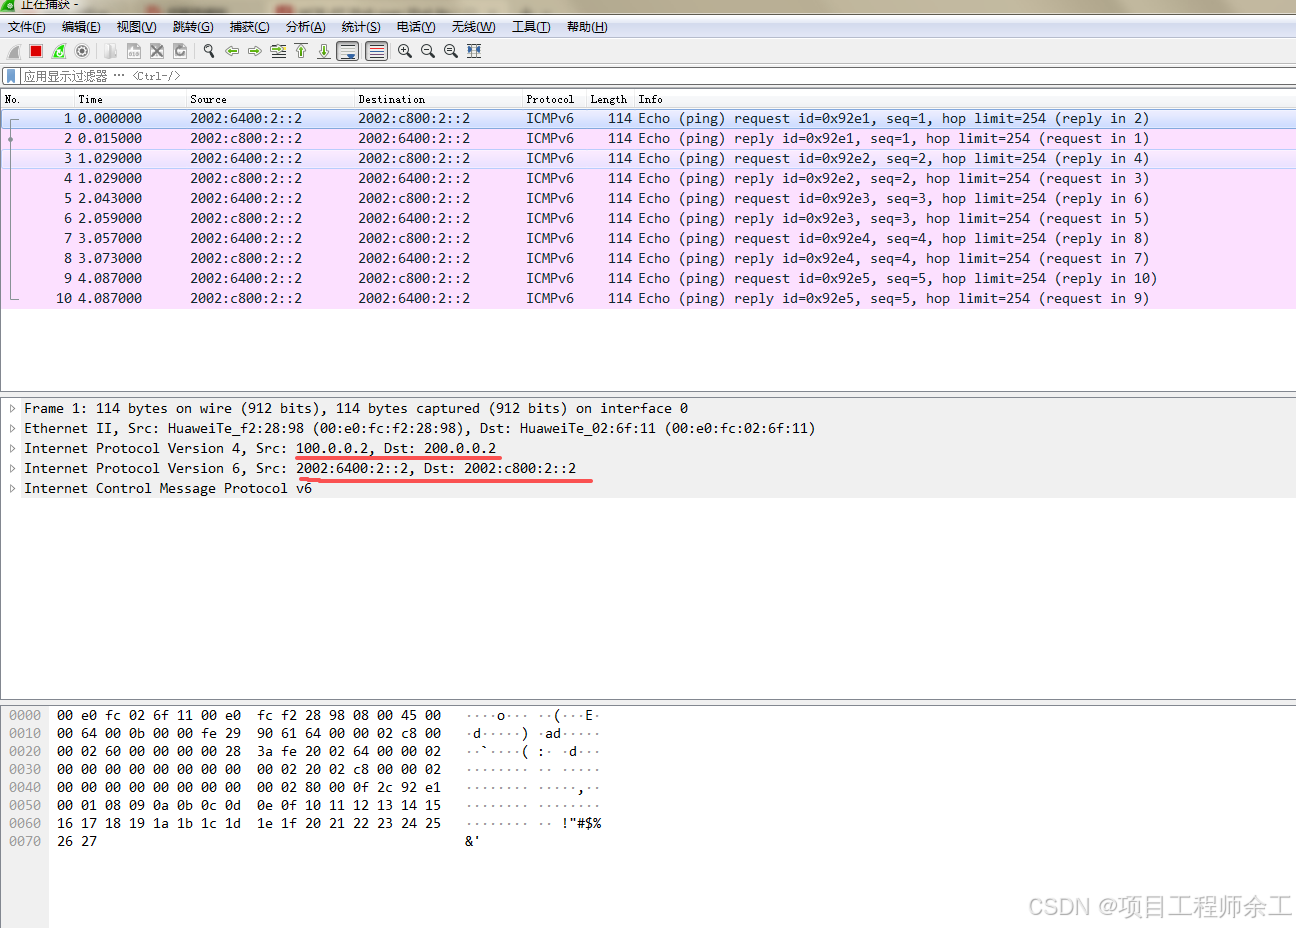Jump to the last packet

coord(324,51)
